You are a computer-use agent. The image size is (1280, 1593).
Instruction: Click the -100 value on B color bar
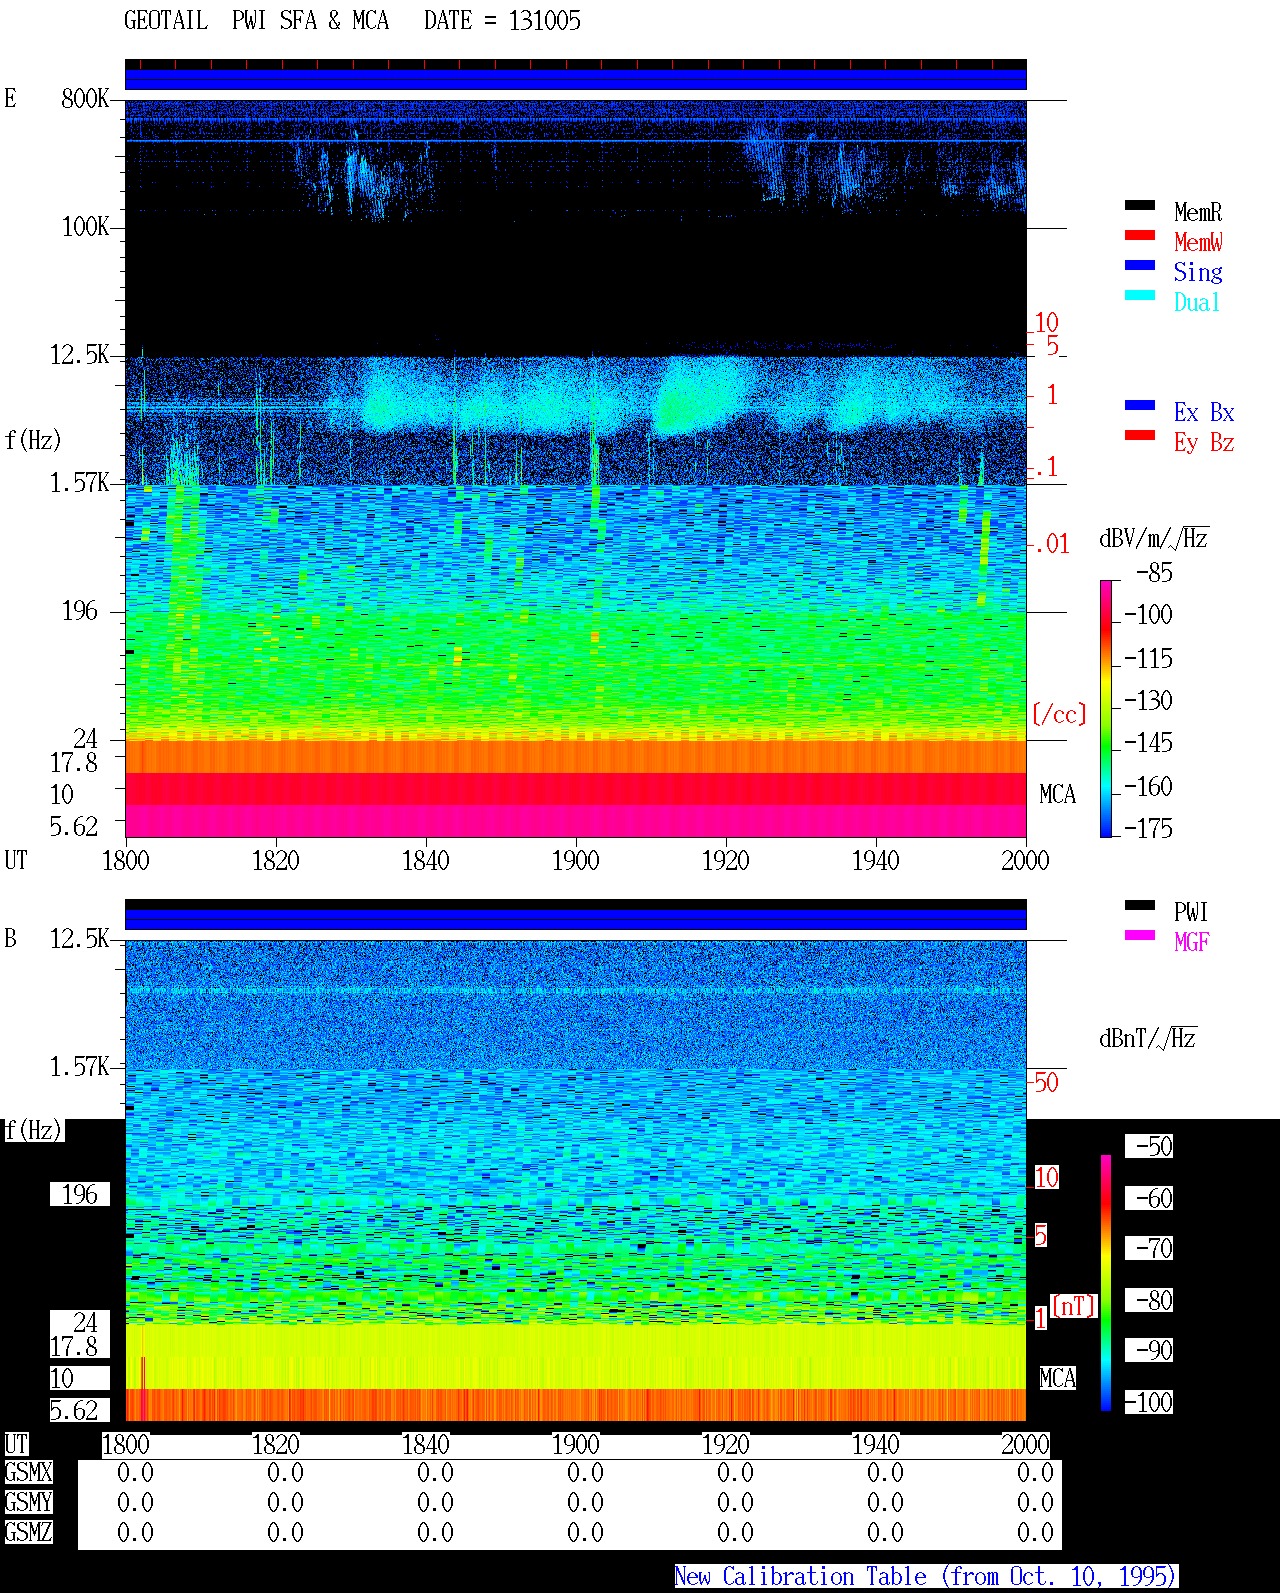pyautogui.click(x=1148, y=1402)
